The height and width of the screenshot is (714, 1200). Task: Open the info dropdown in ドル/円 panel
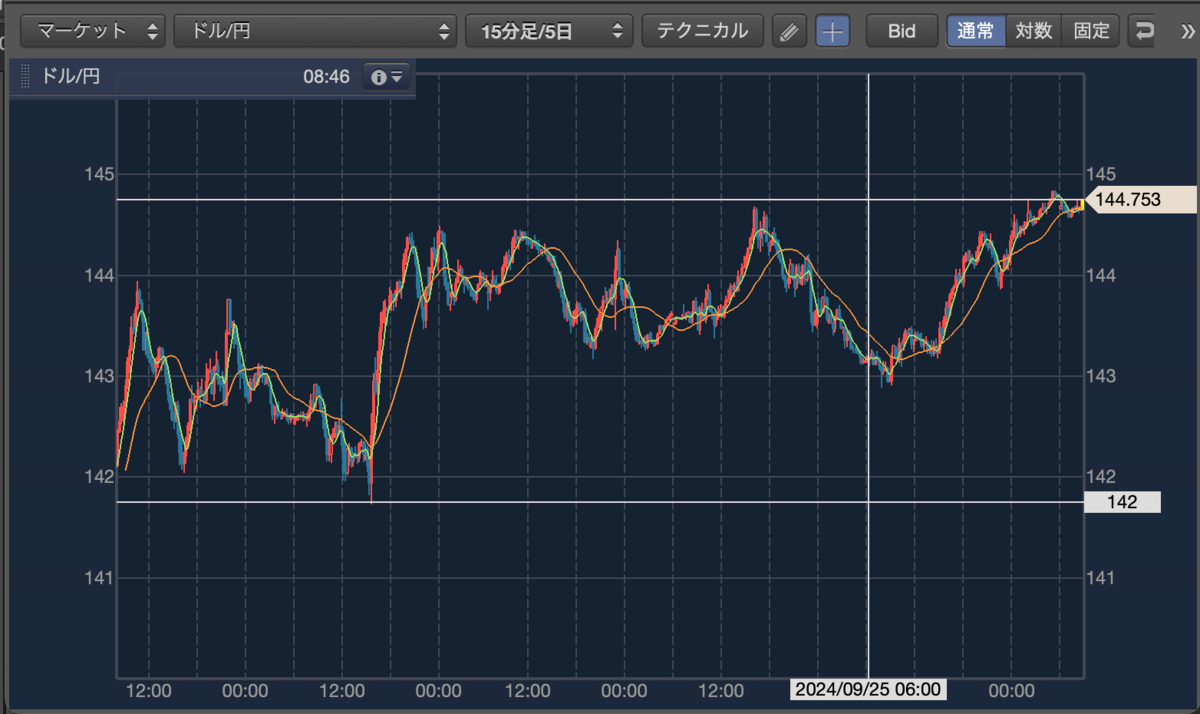coord(386,76)
